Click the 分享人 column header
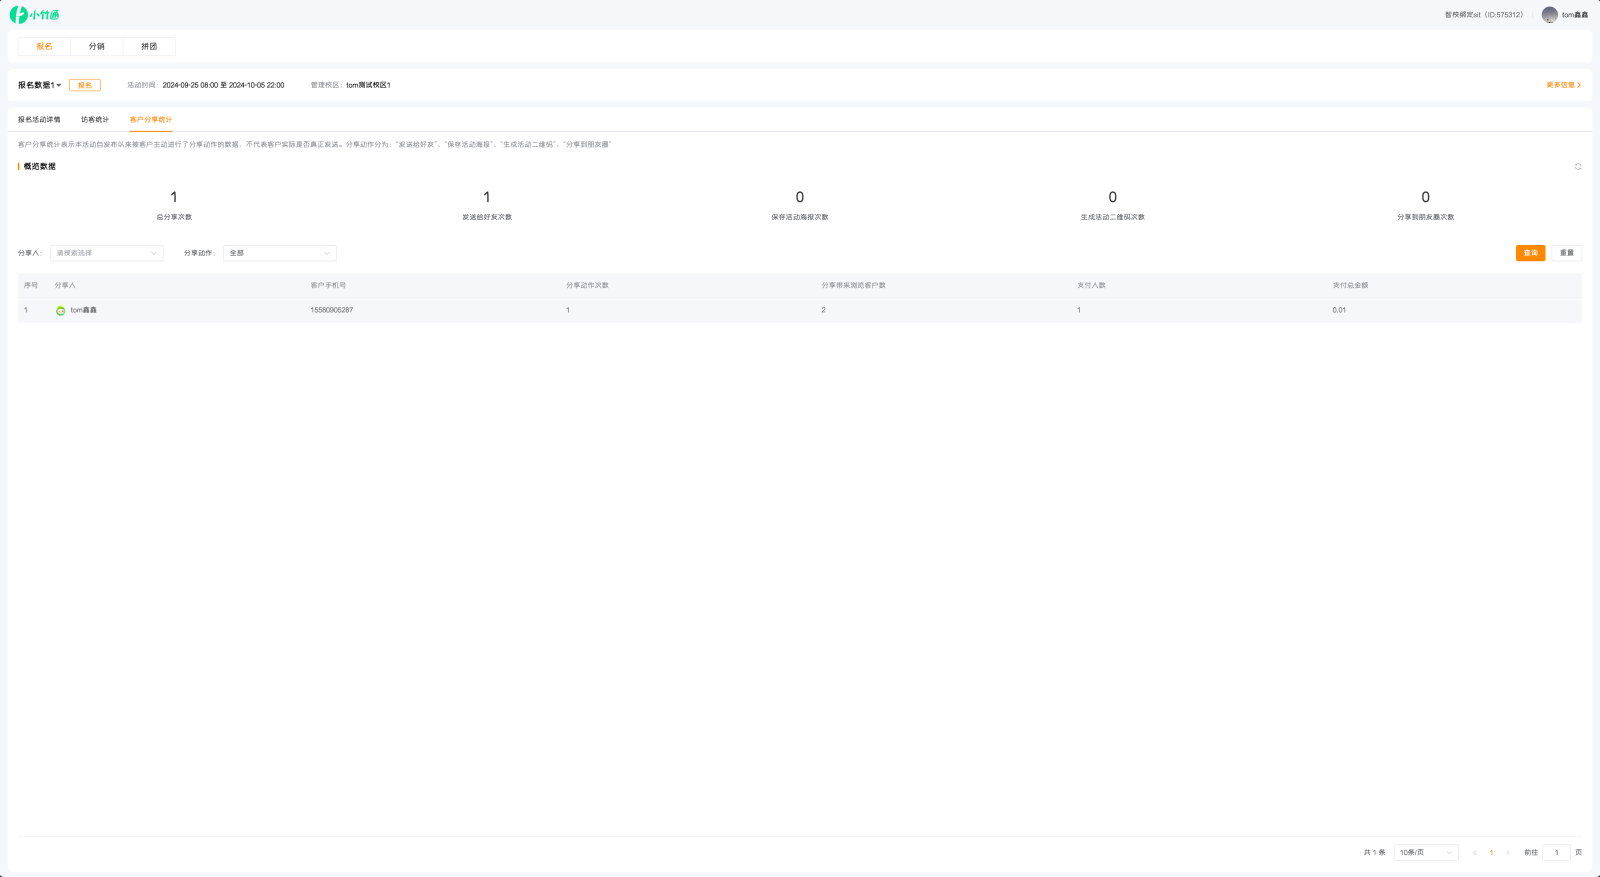The height and width of the screenshot is (877, 1600). tap(65, 285)
